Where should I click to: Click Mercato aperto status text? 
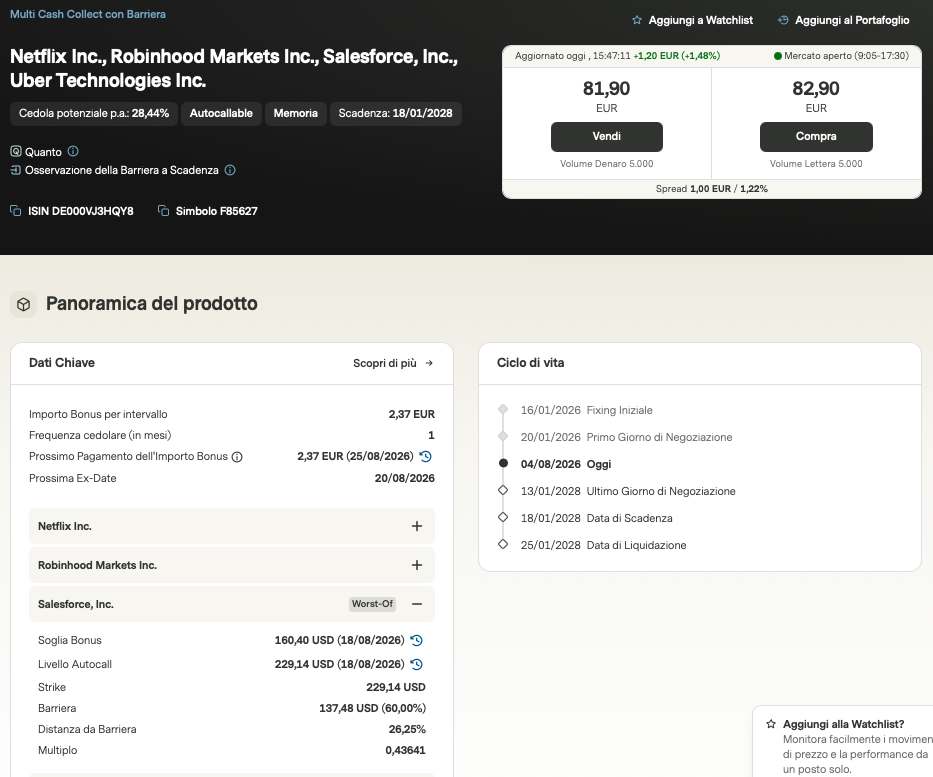[x=846, y=56]
